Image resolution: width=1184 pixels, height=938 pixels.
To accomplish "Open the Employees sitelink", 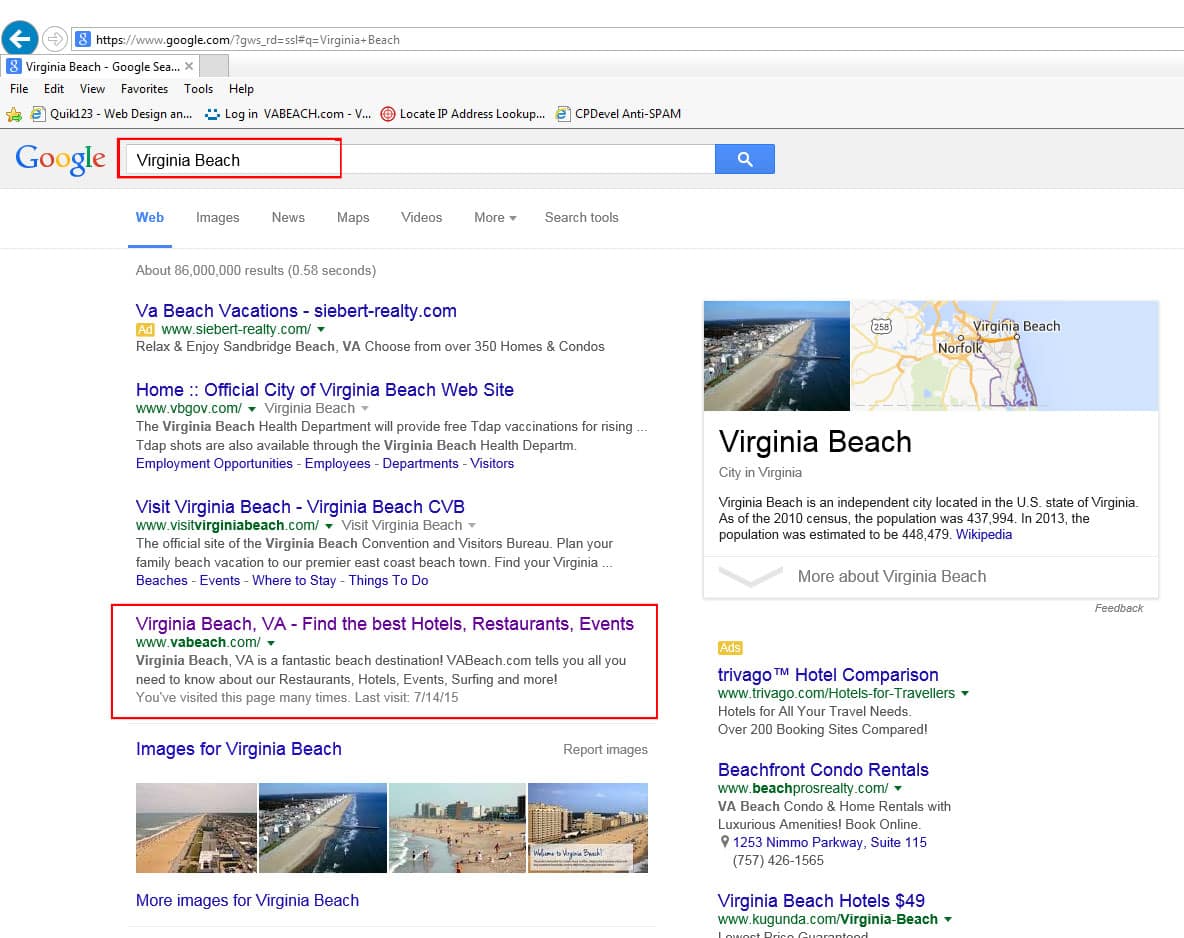I will (338, 464).
